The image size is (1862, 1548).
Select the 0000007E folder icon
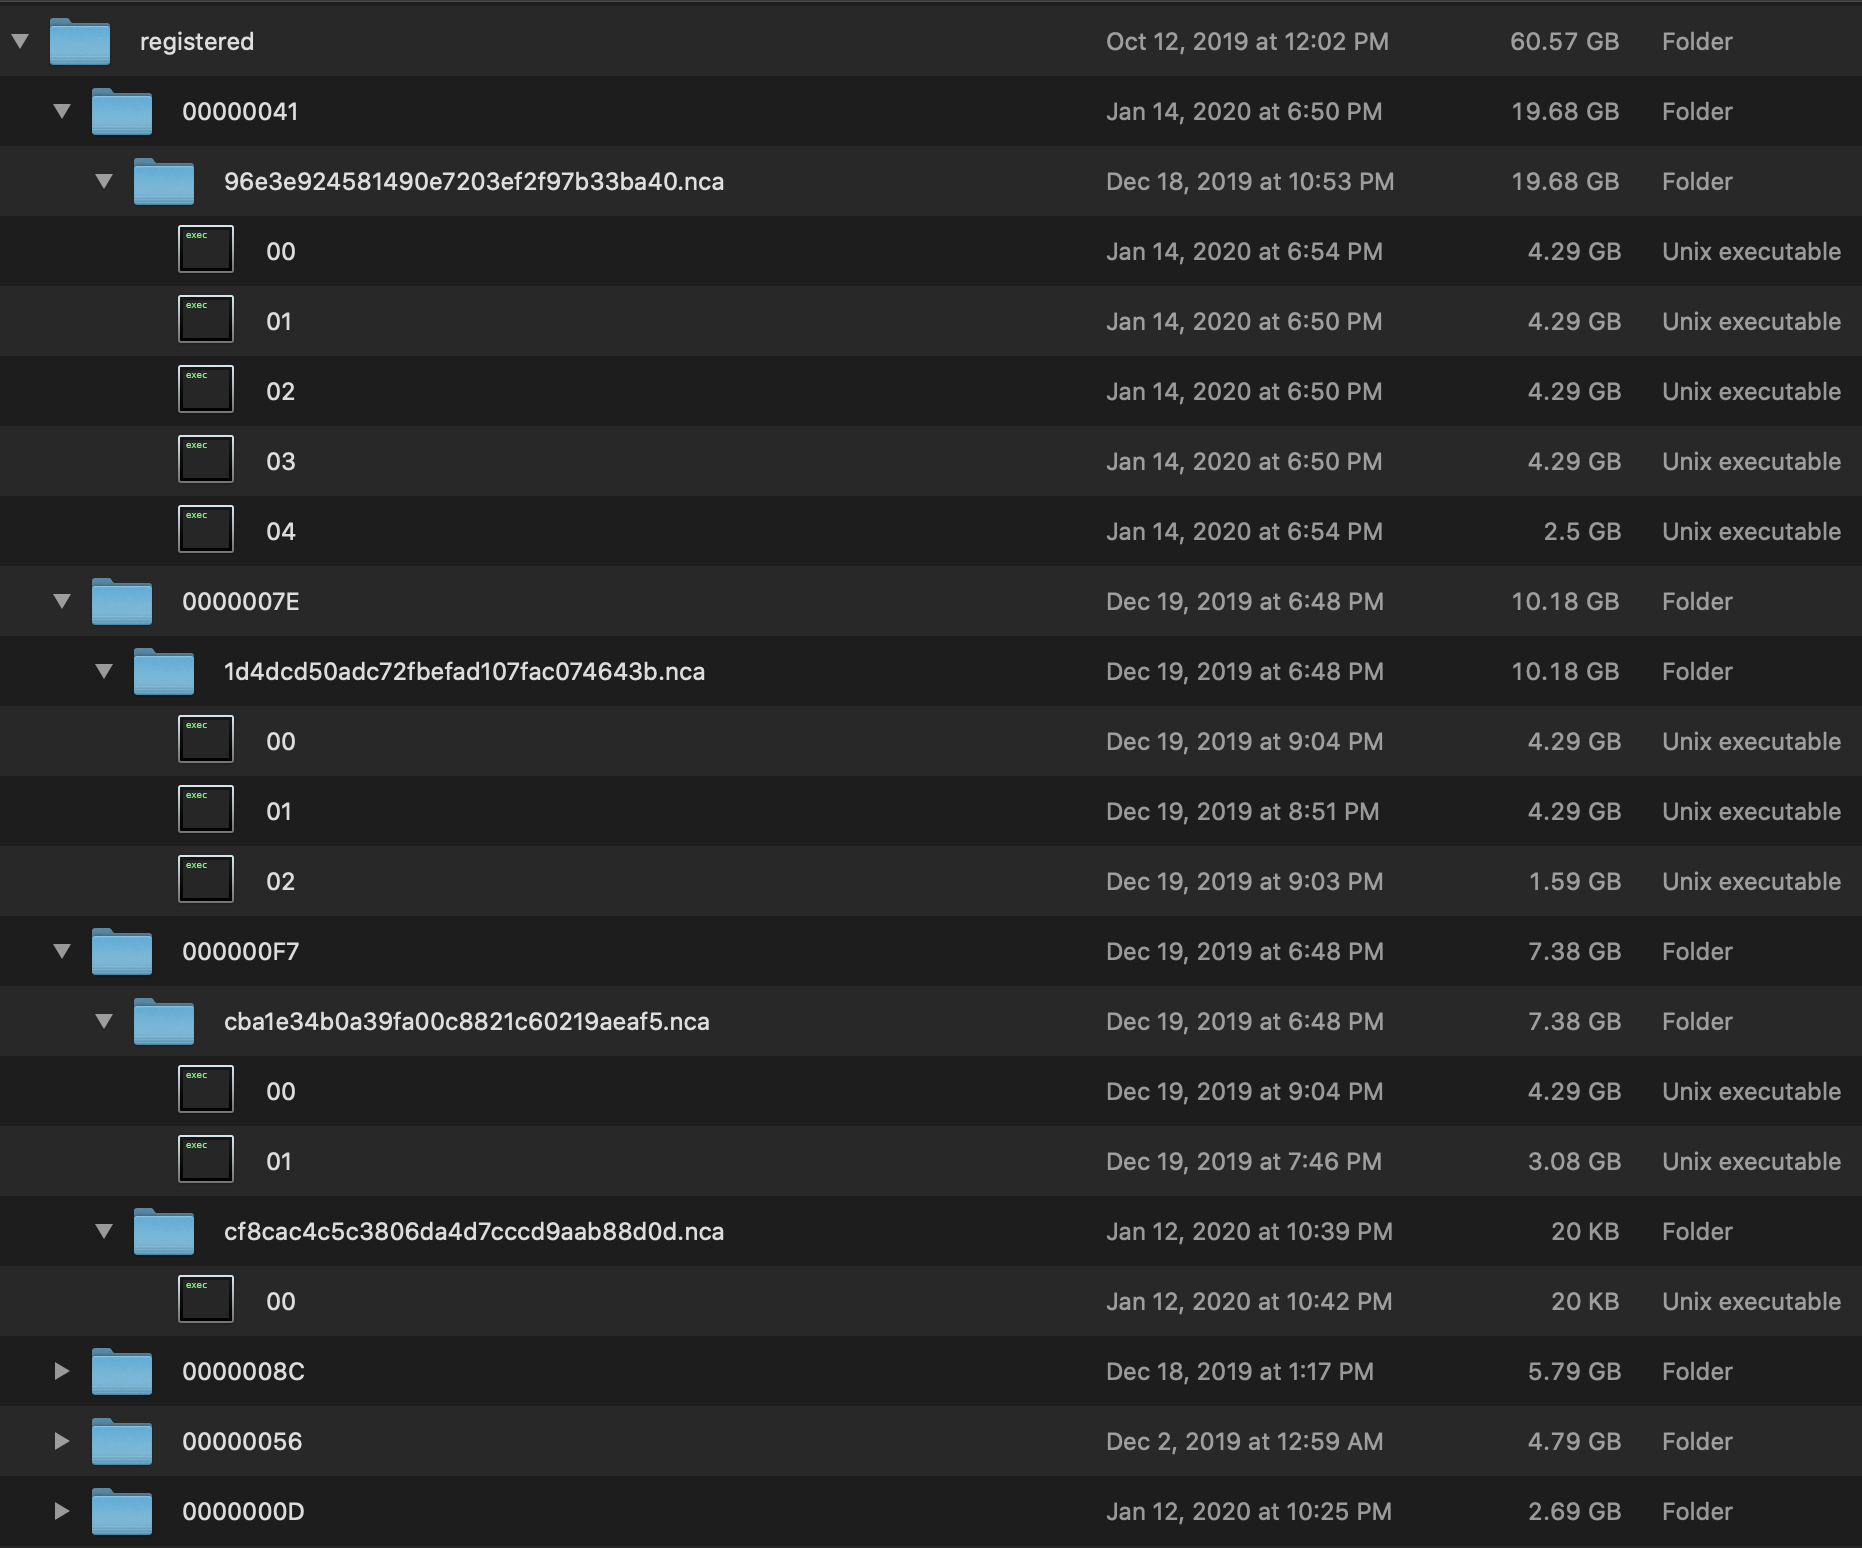coord(122,602)
